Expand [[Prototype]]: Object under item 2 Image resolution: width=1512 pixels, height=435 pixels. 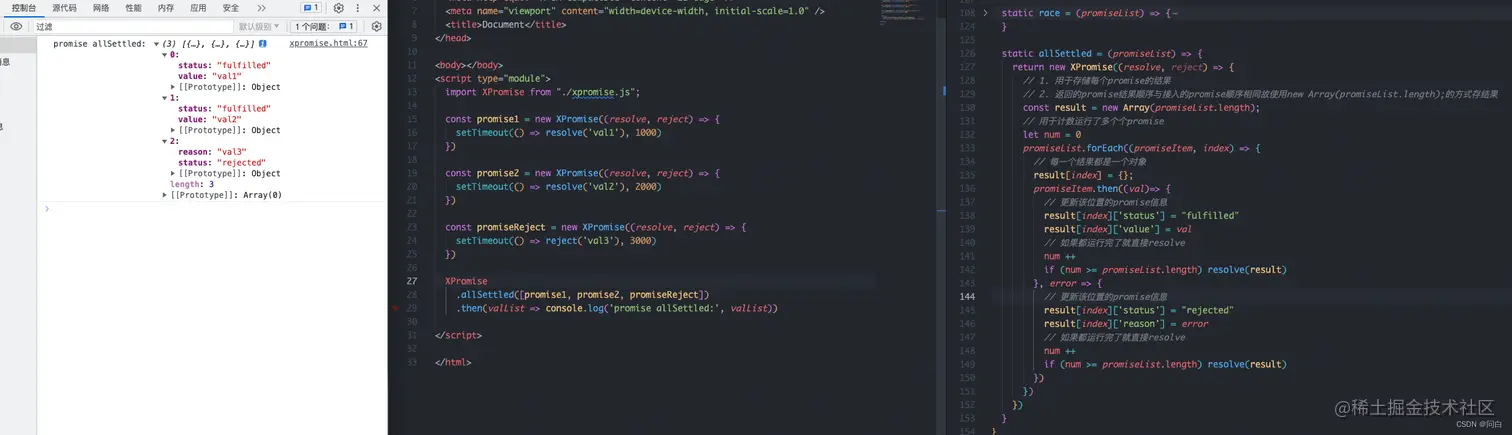tap(174, 173)
